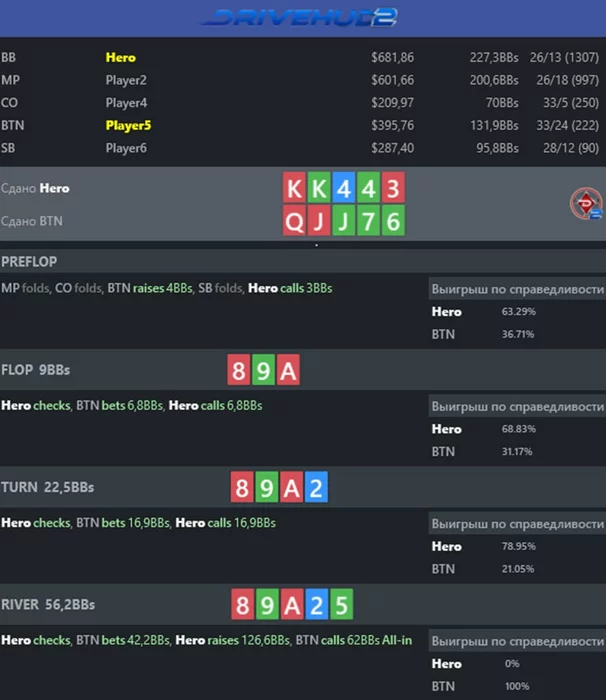Click the TURN 22,5BBs street label
Viewport: 606px width, 700px height.
point(47,487)
